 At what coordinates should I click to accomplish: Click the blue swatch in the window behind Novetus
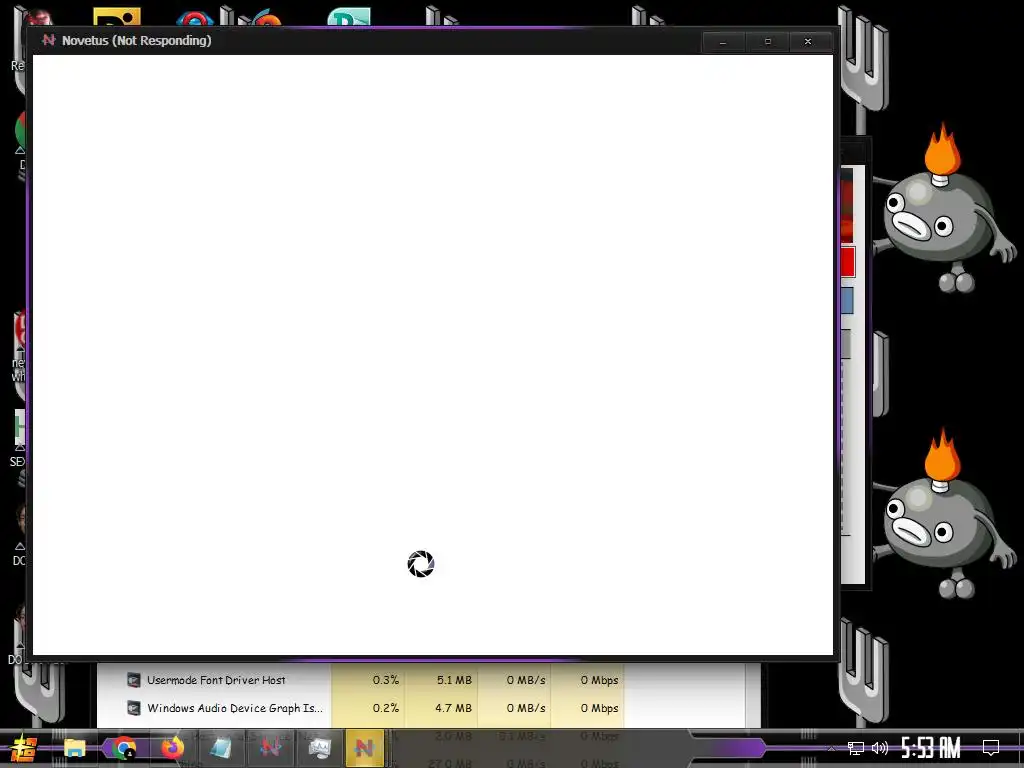(x=847, y=301)
